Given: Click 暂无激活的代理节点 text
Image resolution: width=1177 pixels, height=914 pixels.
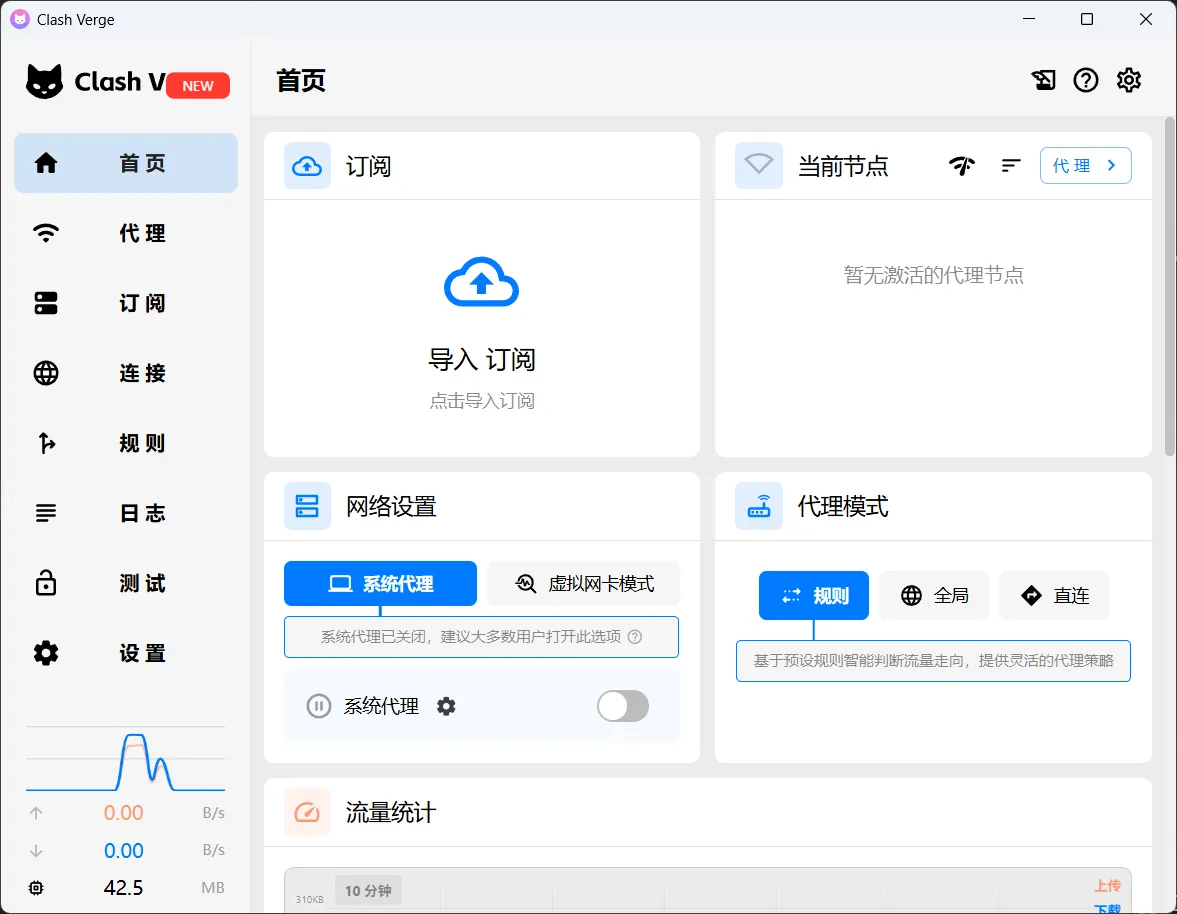Looking at the screenshot, I should pos(933,275).
